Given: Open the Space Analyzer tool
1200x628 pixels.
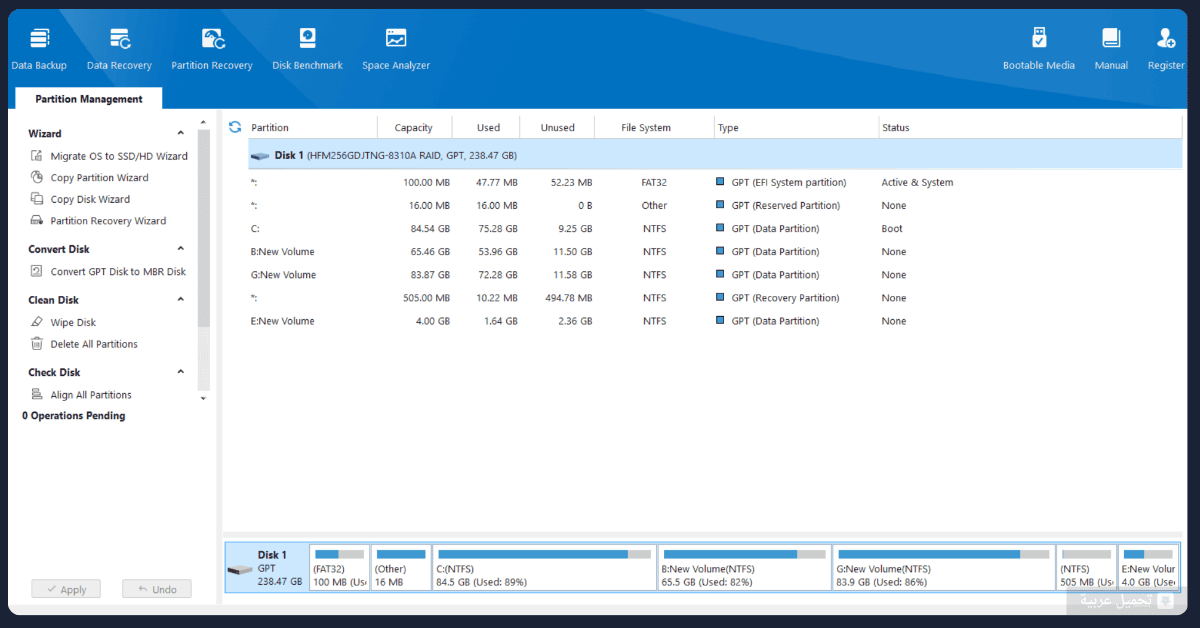Looking at the screenshot, I should click(x=396, y=50).
